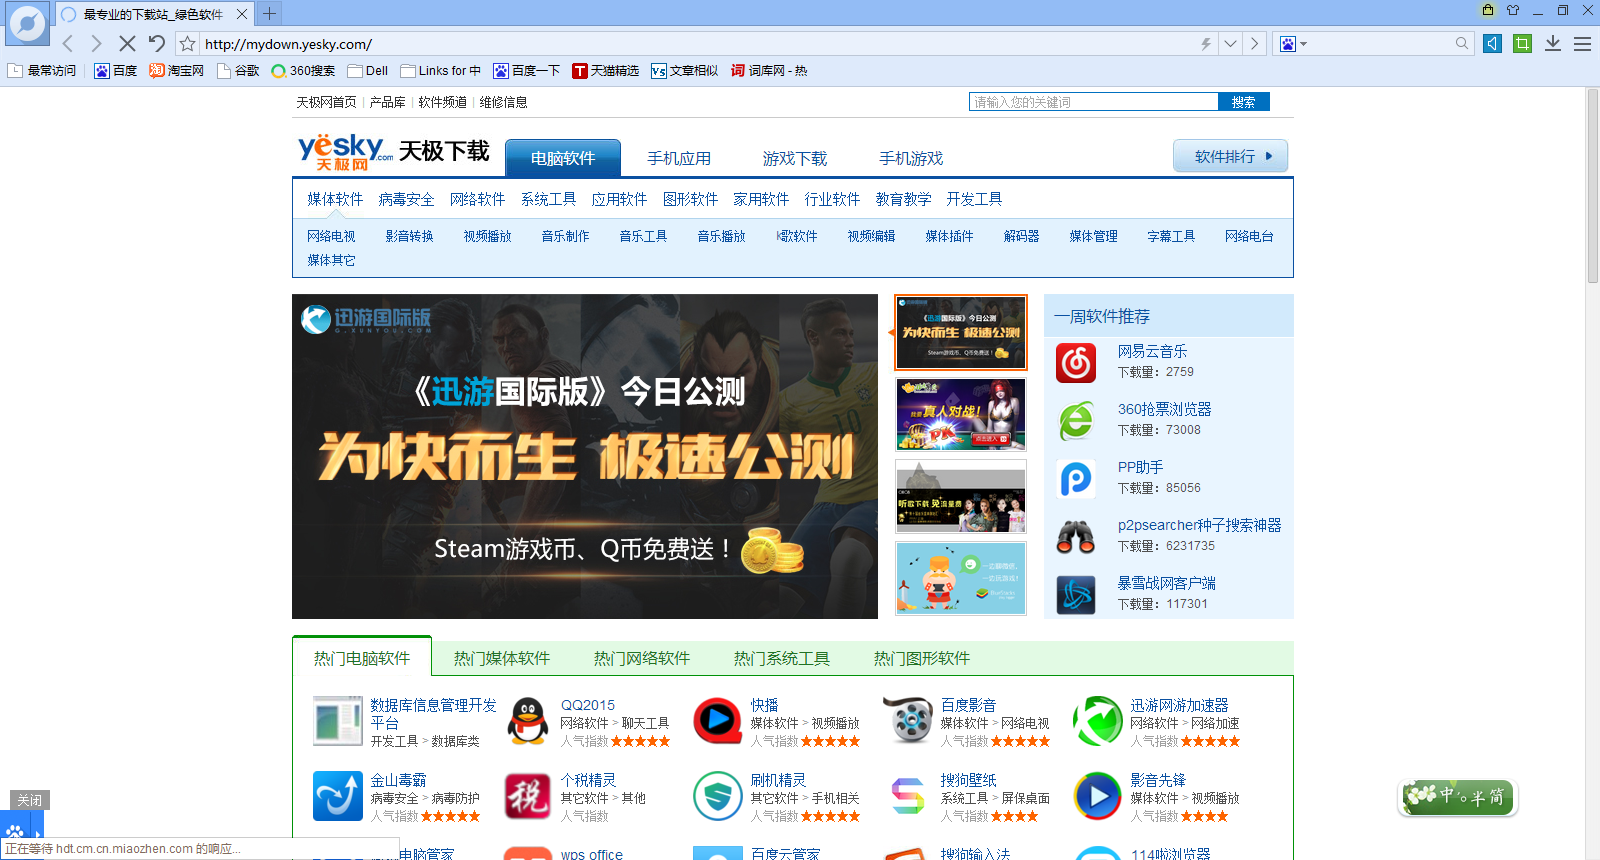Screen dimensions: 1600x860
Task: Open a new tab with plus button
Action: coord(269,14)
